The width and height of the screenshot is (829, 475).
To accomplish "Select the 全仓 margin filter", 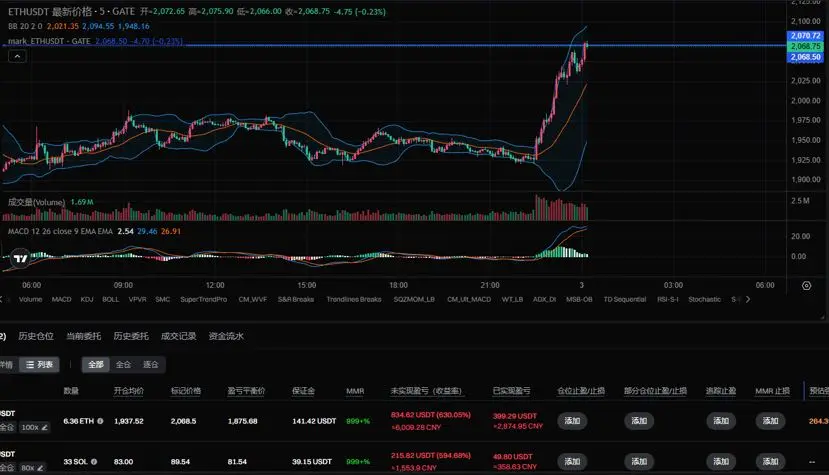I will [x=123, y=364].
